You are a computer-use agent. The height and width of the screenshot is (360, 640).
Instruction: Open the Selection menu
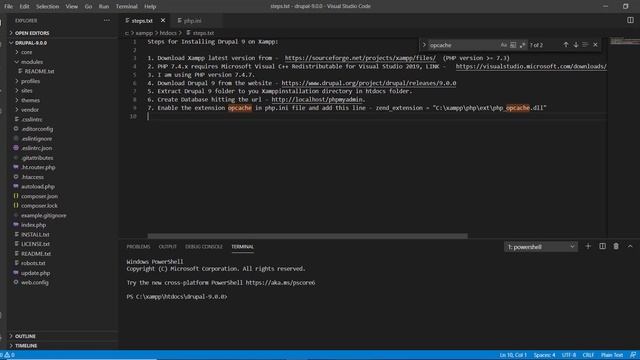(x=47, y=7)
